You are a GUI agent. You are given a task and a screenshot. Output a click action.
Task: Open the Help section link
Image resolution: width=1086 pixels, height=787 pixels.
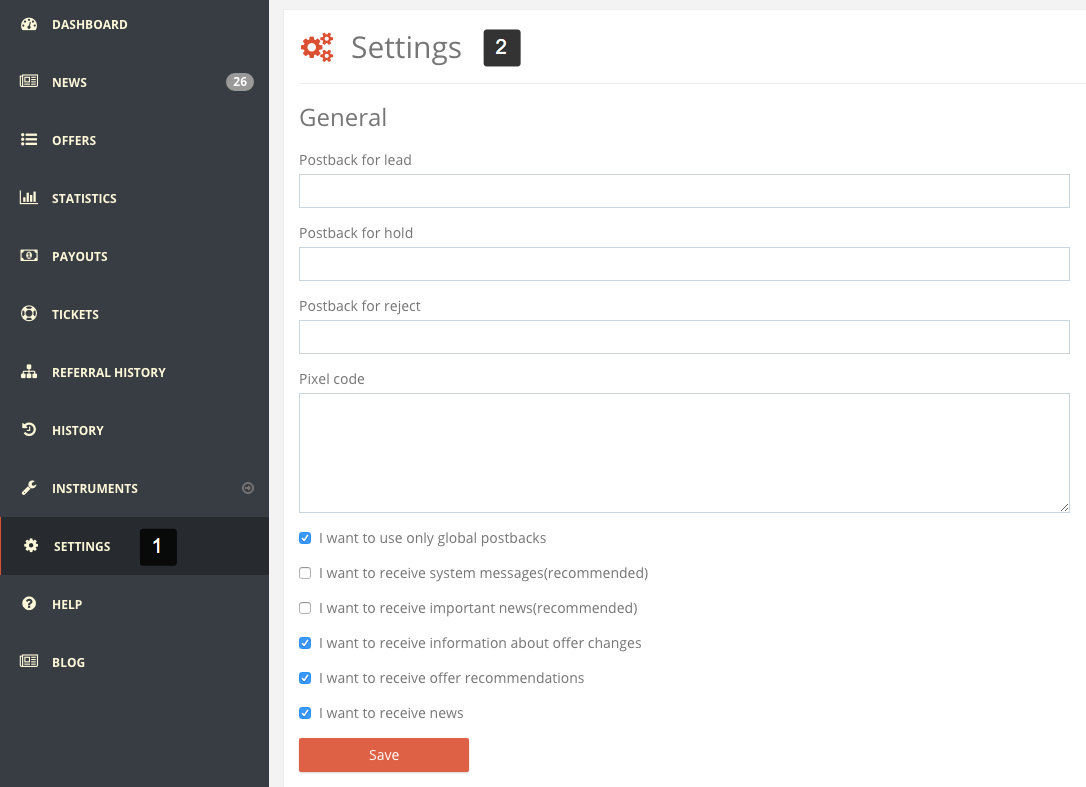[66, 604]
